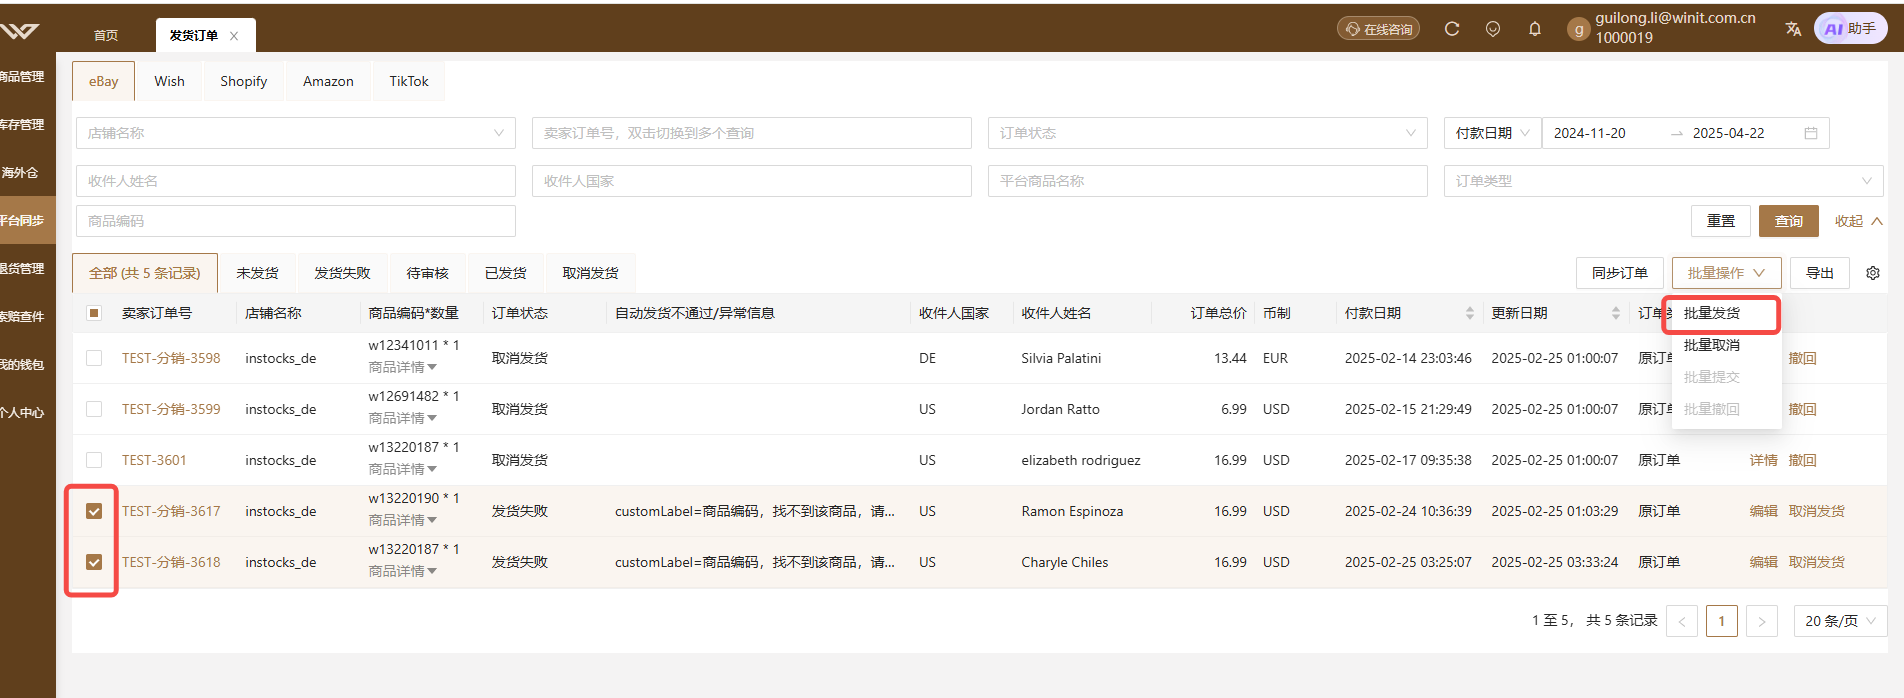Check the TEST-分销-3598 row checkbox

[94, 358]
